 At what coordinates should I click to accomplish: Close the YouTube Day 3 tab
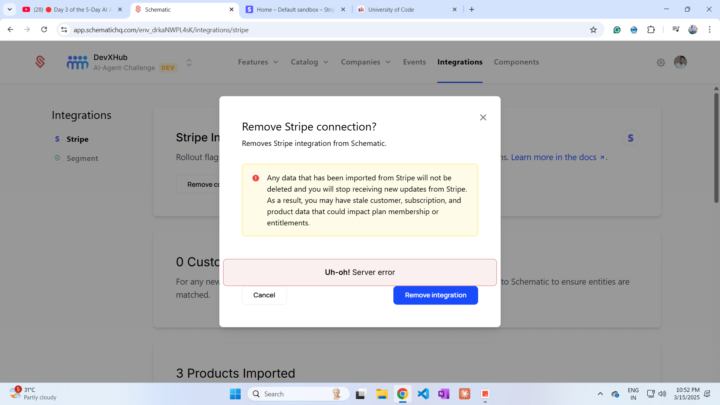tap(120, 10)
